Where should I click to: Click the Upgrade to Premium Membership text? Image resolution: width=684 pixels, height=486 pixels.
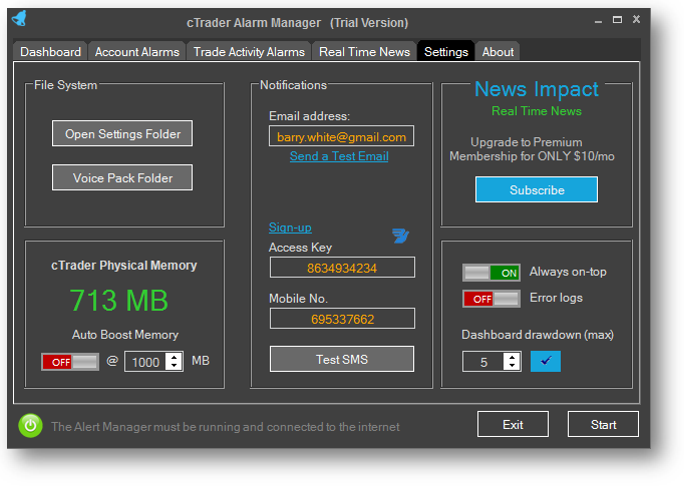pyautogui.click(x=532, y=149)
